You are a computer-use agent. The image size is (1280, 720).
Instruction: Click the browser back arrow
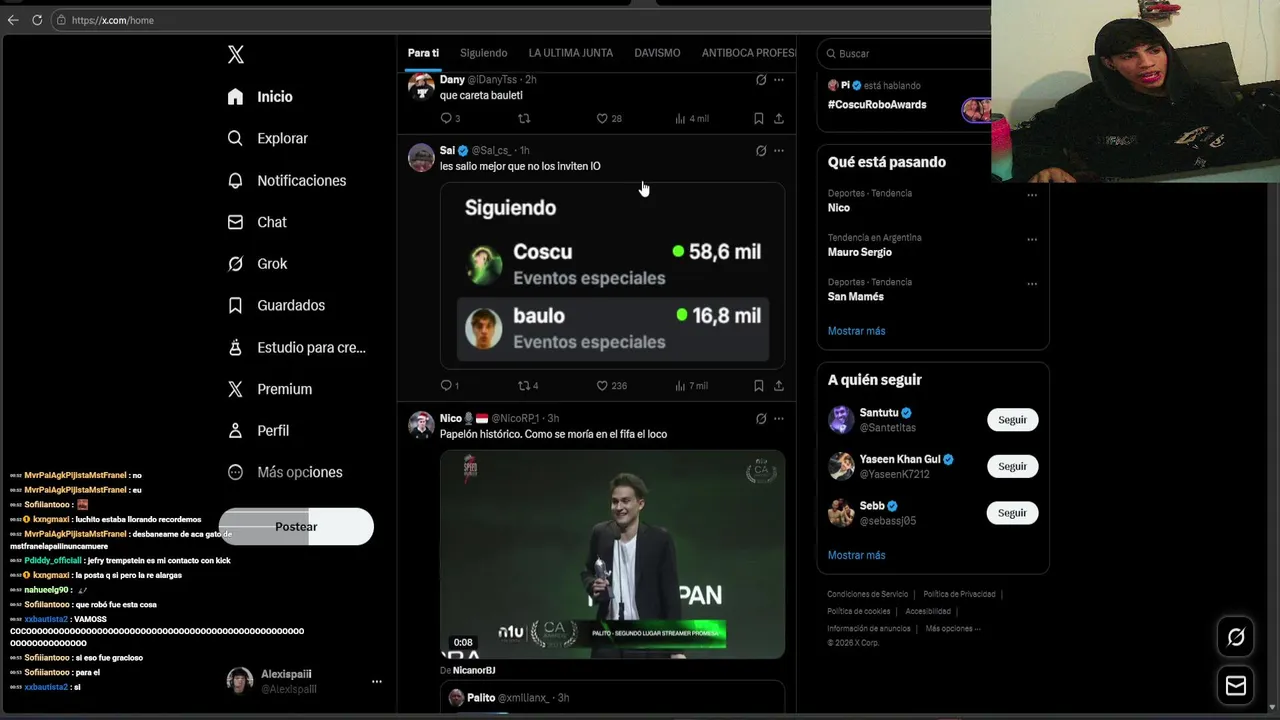tap(13, 20)
